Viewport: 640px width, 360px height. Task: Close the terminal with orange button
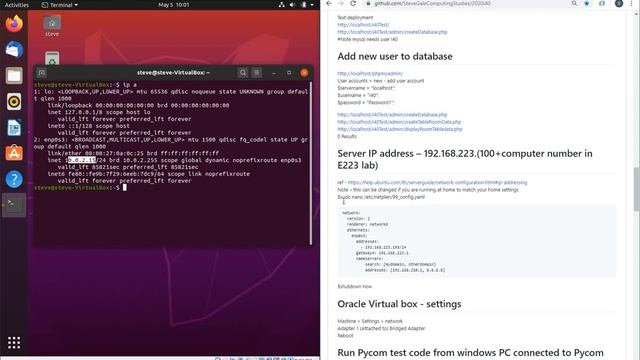coord(304,73)
